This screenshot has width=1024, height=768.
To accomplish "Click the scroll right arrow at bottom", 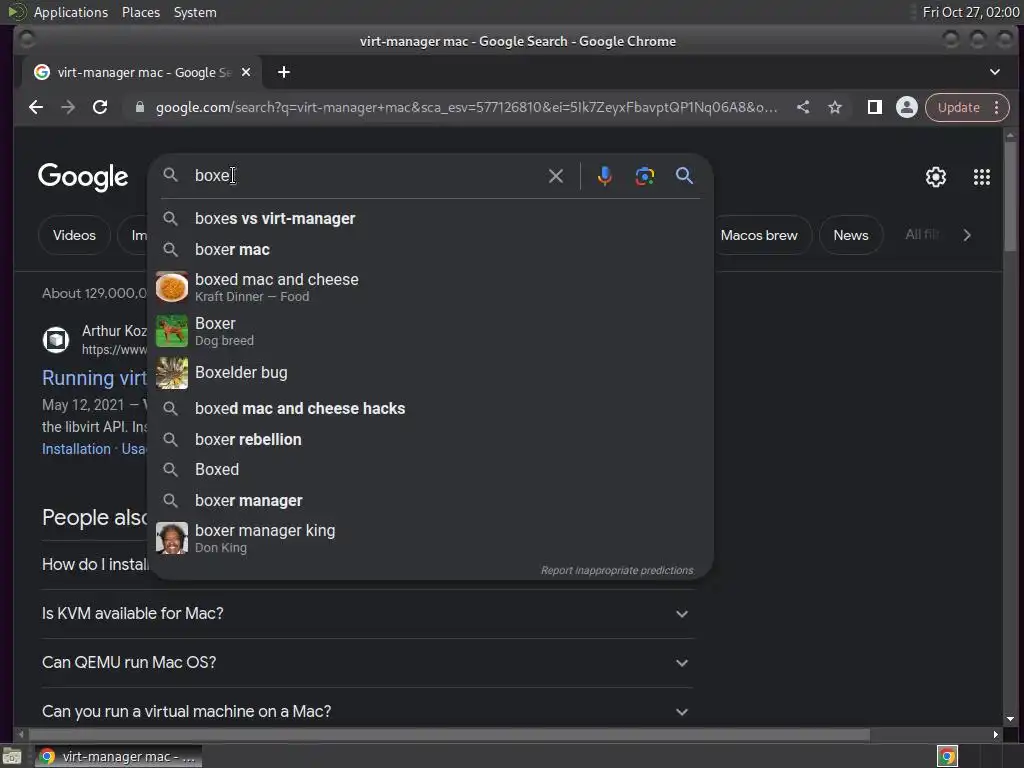I will [995, 735].
